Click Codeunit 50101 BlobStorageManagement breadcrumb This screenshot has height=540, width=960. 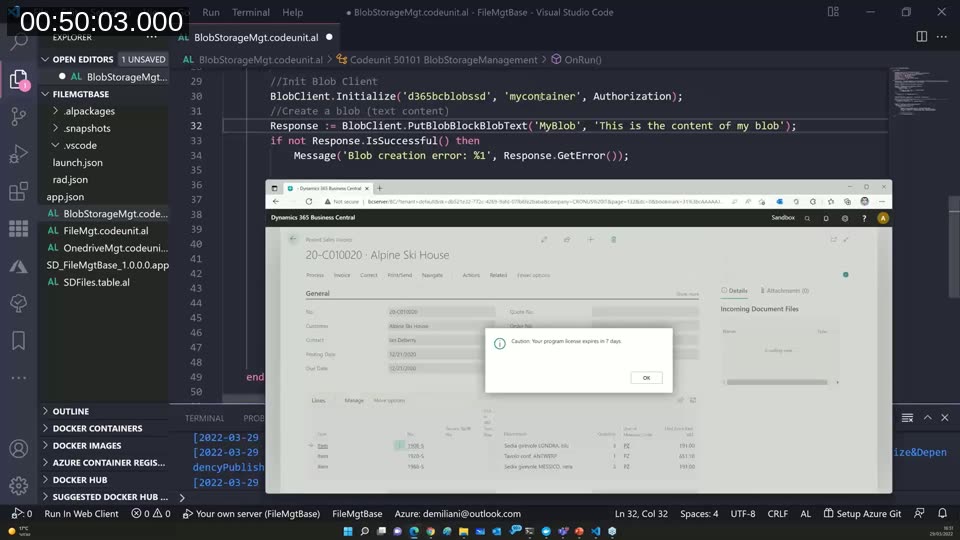(437, 59)
